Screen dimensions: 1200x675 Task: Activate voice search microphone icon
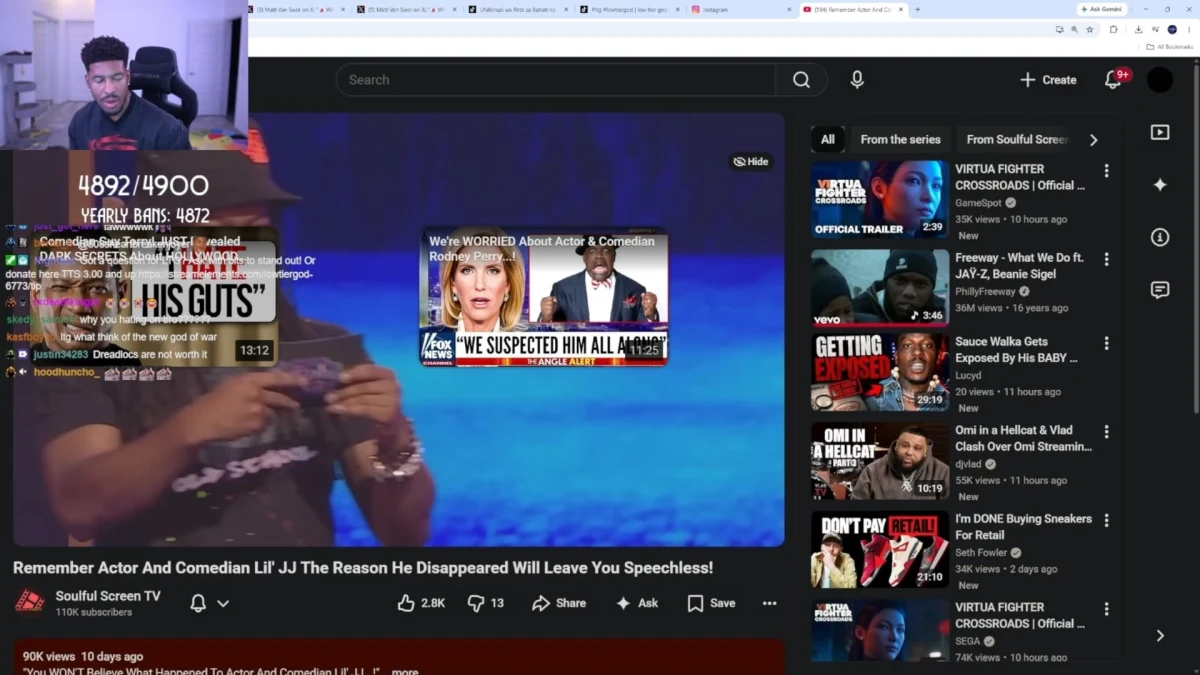pos(857,80)
